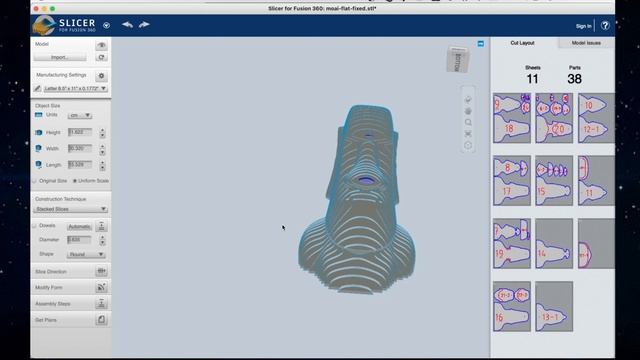Click the Modify Form icon
The width and height of the screenshot is (640, 360).
point(101,287)
